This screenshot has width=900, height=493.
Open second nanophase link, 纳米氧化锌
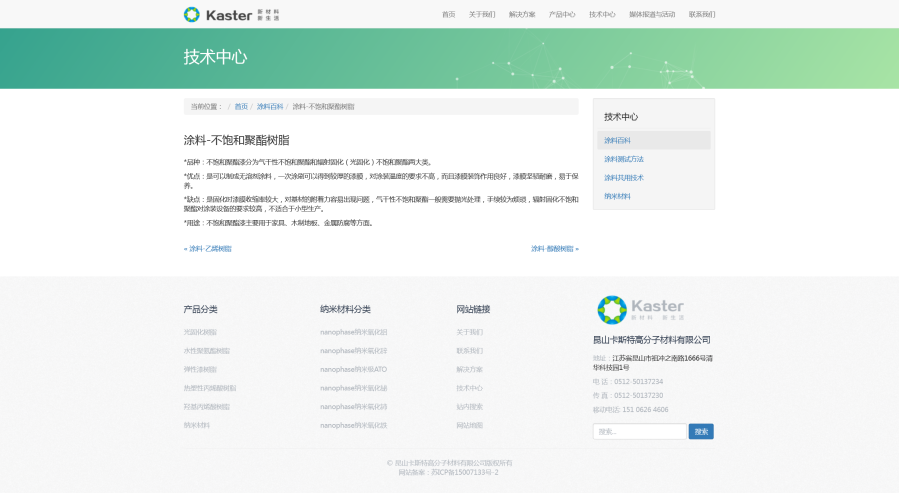pyautogui.click(x=354, y=351)
